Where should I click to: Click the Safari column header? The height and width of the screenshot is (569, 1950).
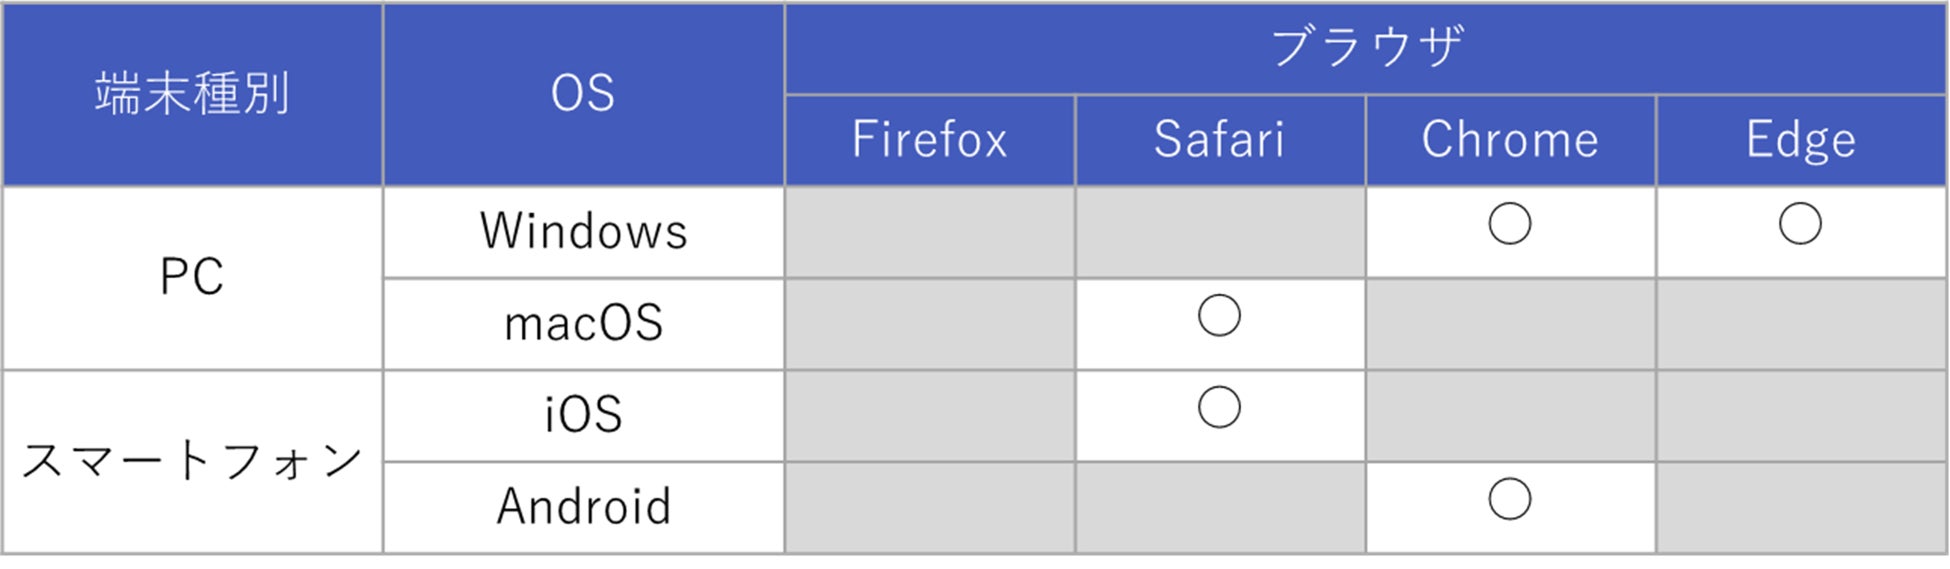(x=1219, y=140)
